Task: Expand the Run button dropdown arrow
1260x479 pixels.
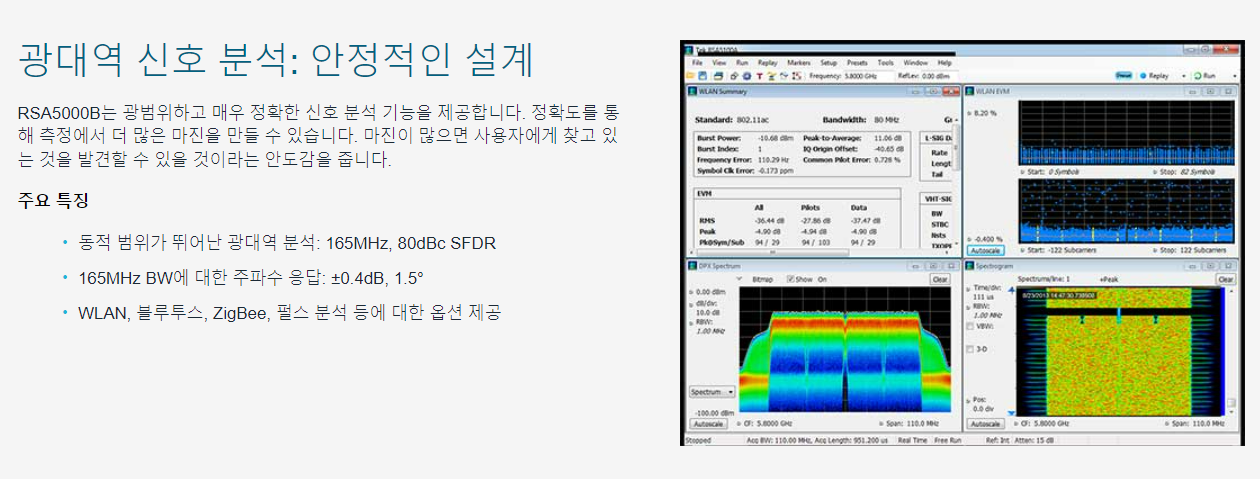Action: (1234, 76)
